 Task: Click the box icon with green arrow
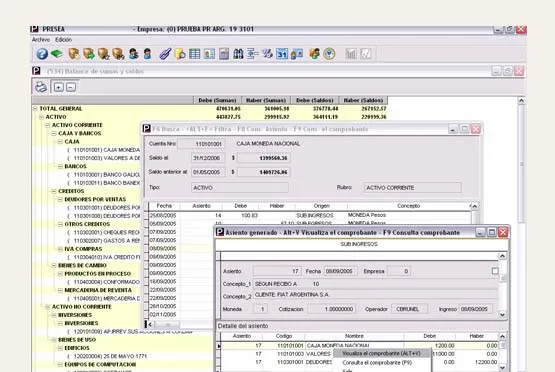coord(89,54)
